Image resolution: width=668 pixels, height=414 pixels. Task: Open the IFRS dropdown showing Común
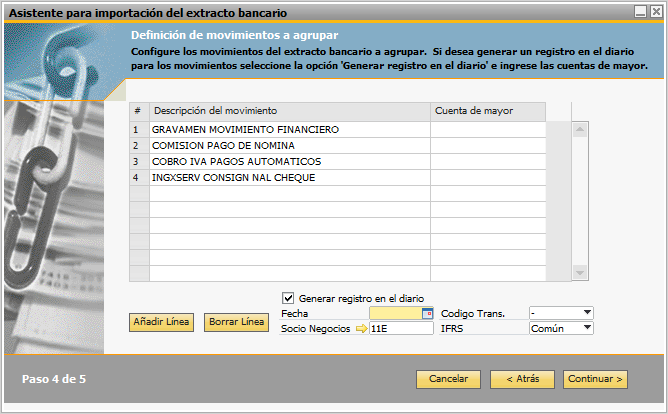(586, 328)
